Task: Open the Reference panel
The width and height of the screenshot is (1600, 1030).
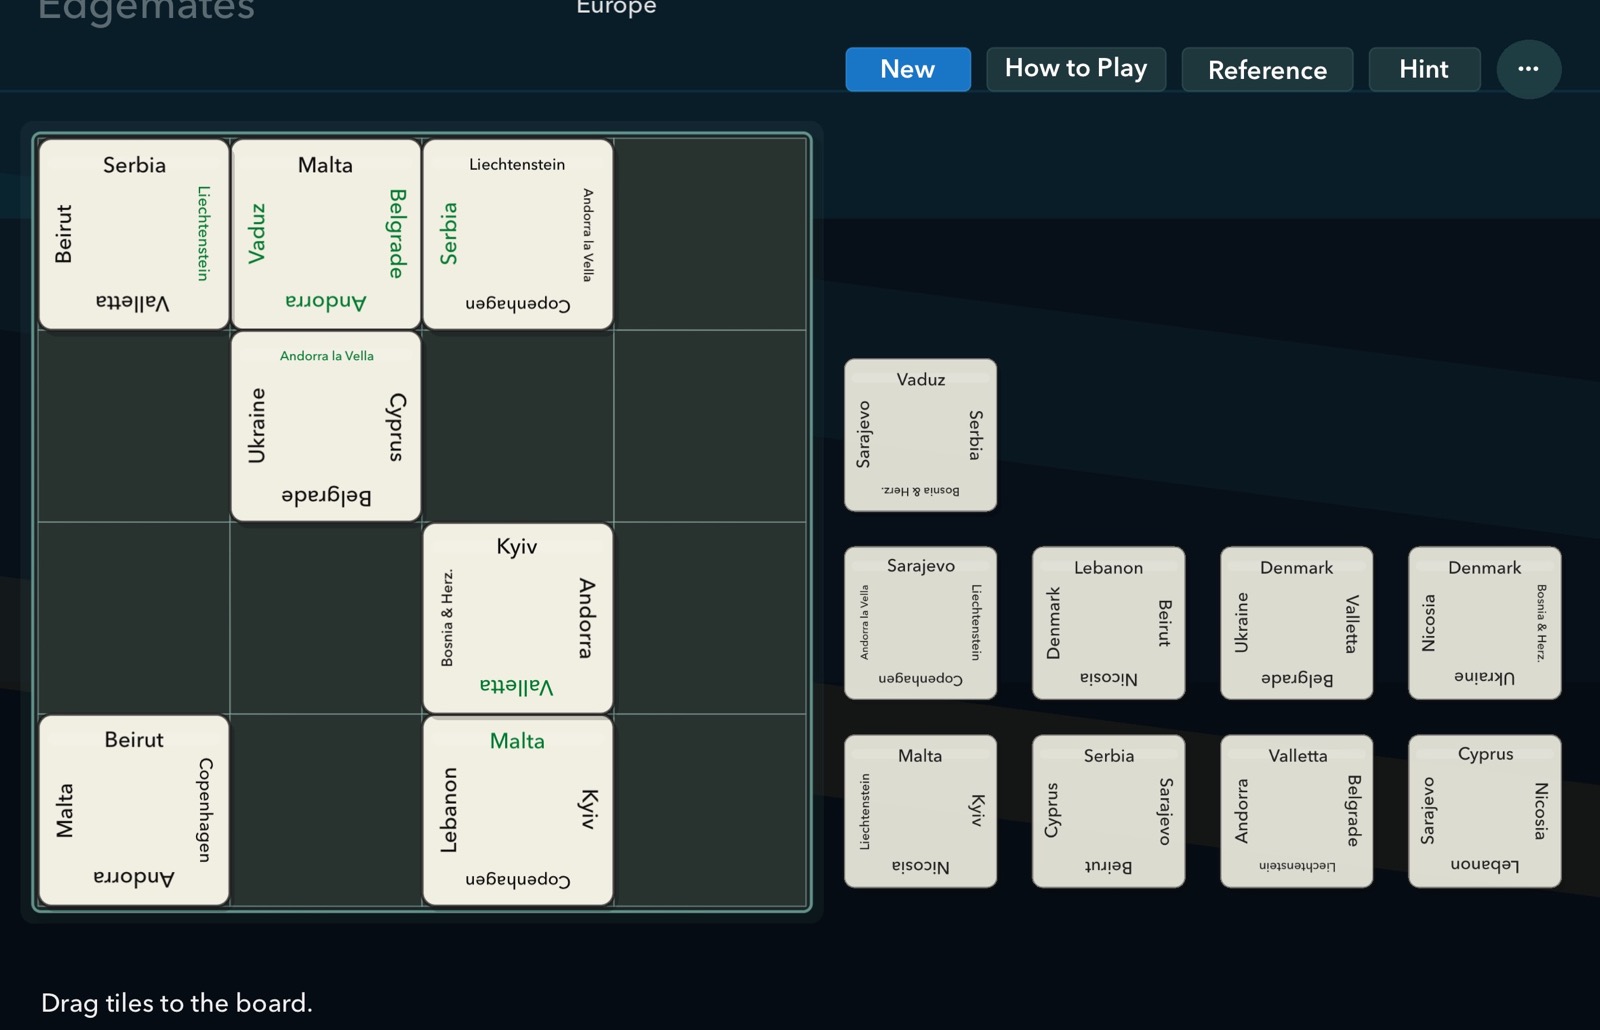Action: 1267,70
